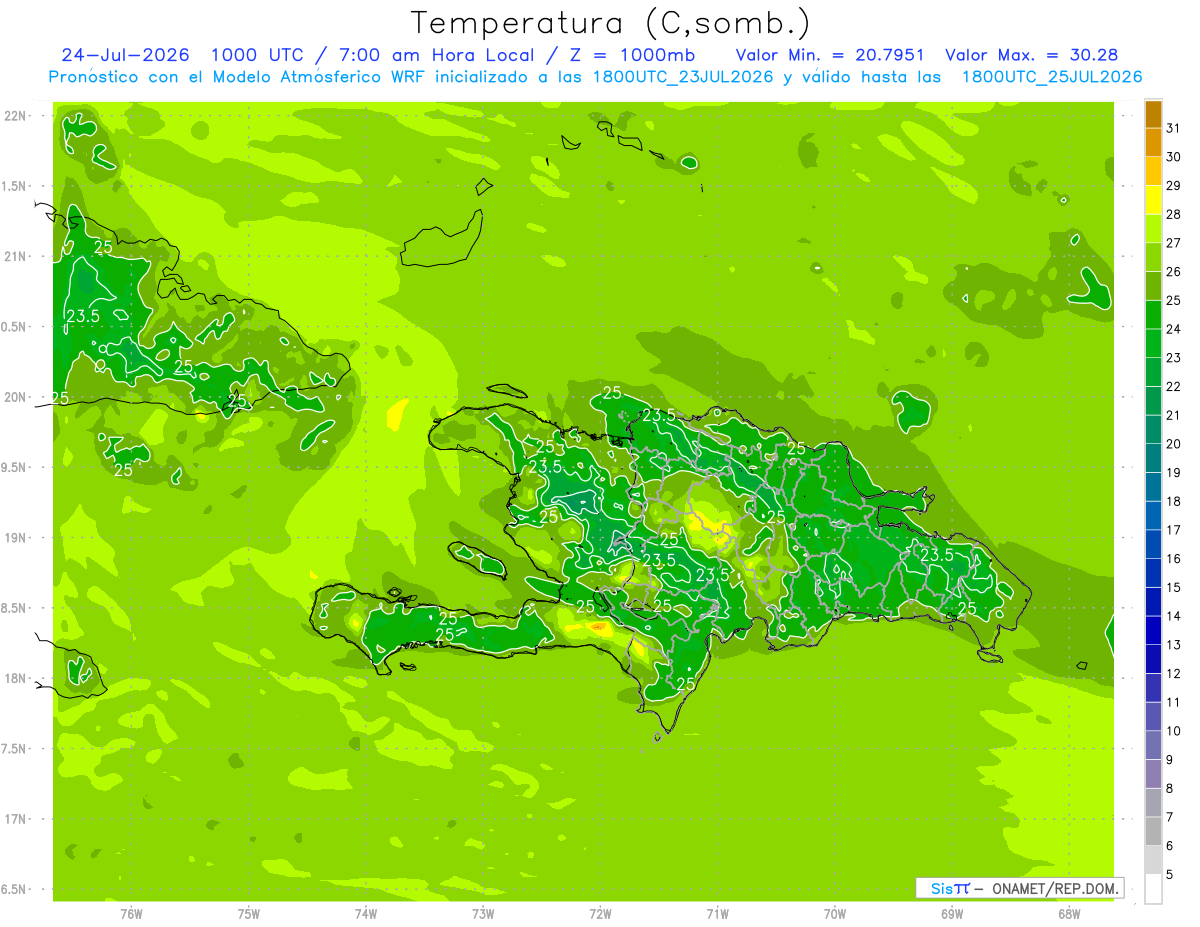This screenshot has width=1200, height=927.
Task: Click the "SisTT - ONAMET/REP.DOM." credit label
Action: 1020,888
